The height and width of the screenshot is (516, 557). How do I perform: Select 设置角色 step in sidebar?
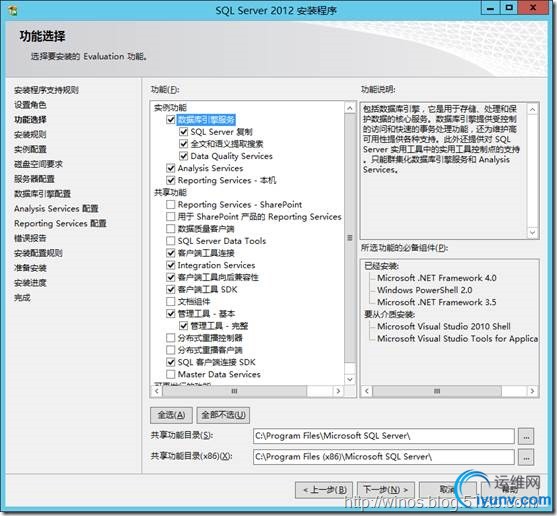pyautogui.click(x=30, y=105)
